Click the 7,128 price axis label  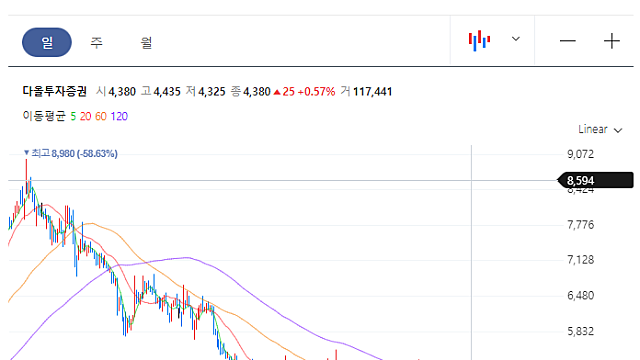click(x=580, y=260)
